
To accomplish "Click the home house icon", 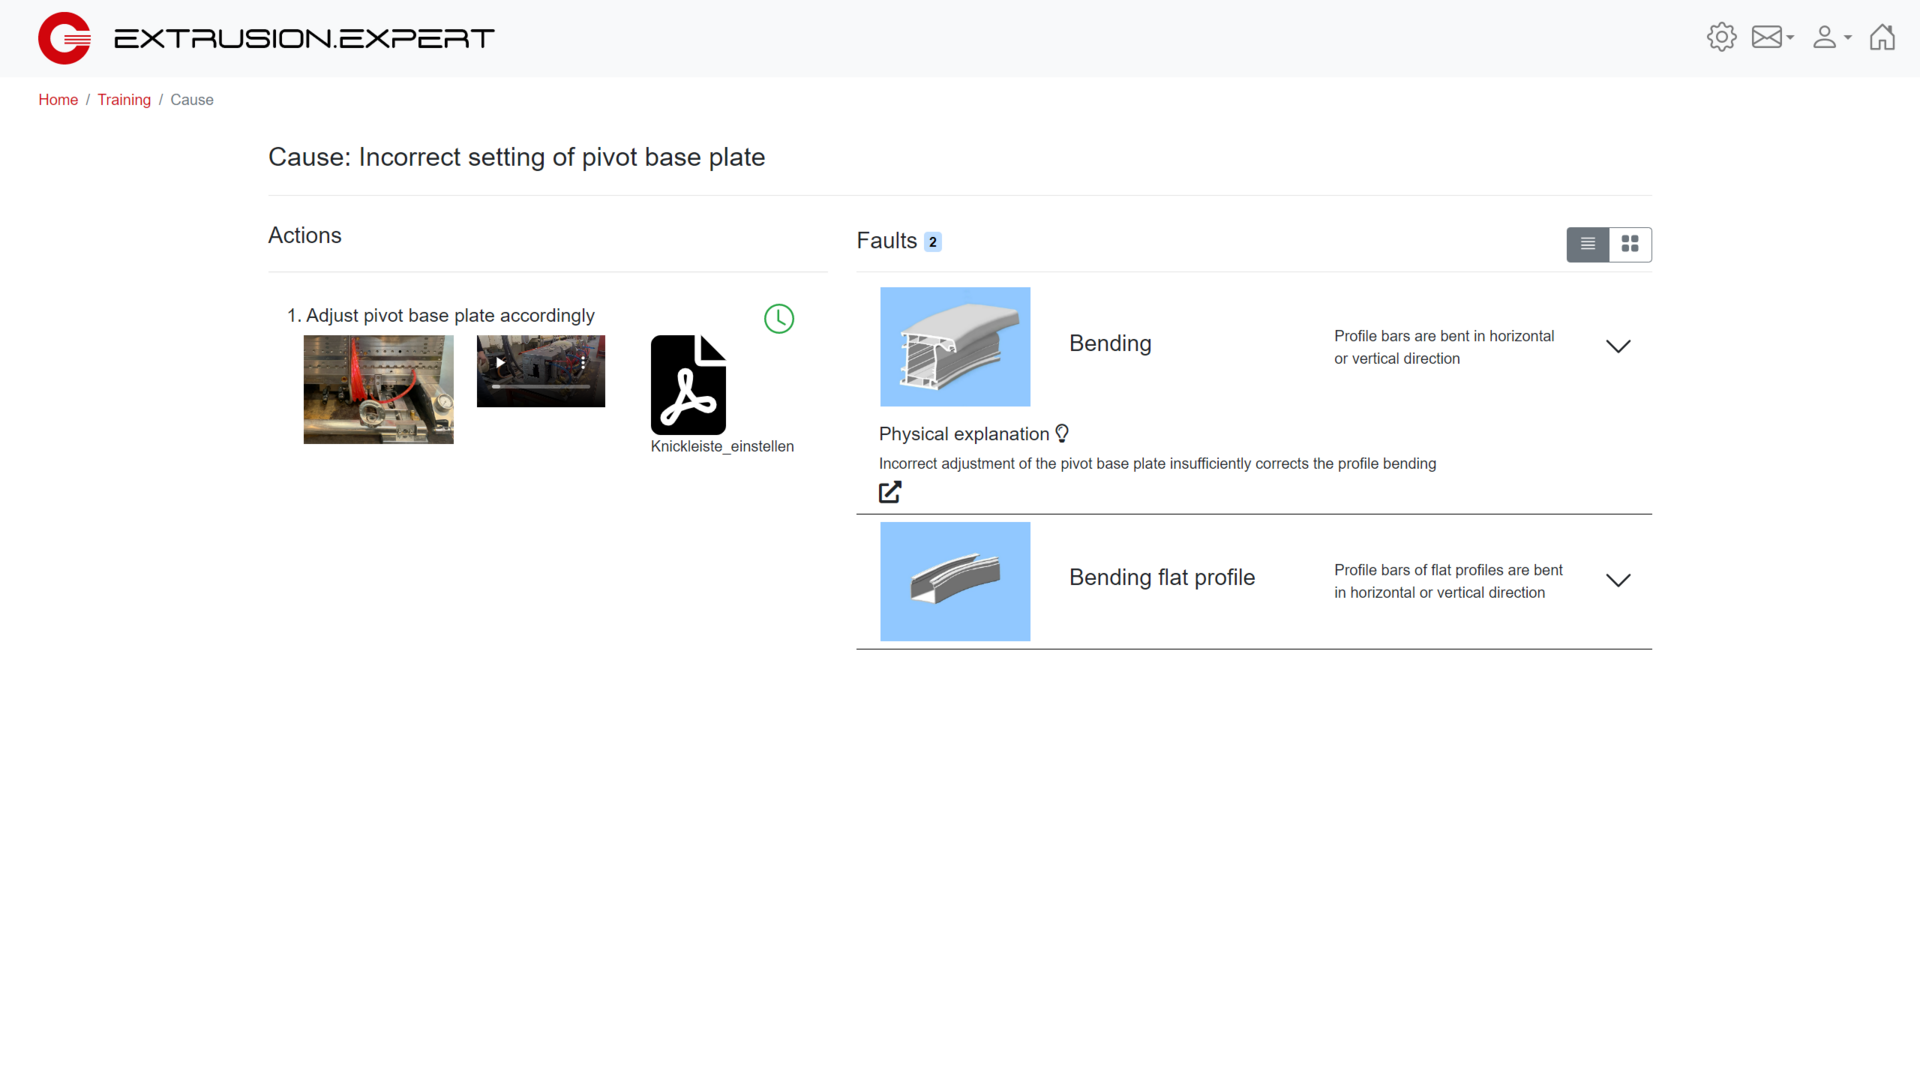I will (1882, 37).
